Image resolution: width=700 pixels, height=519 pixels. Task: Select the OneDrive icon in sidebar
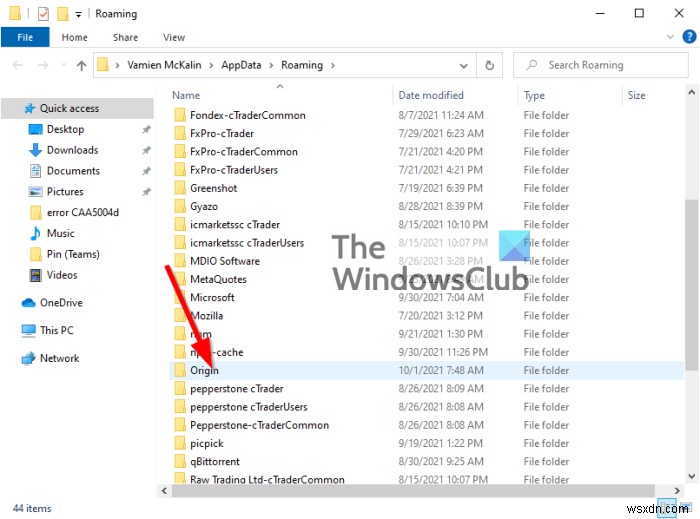(29, 303)
